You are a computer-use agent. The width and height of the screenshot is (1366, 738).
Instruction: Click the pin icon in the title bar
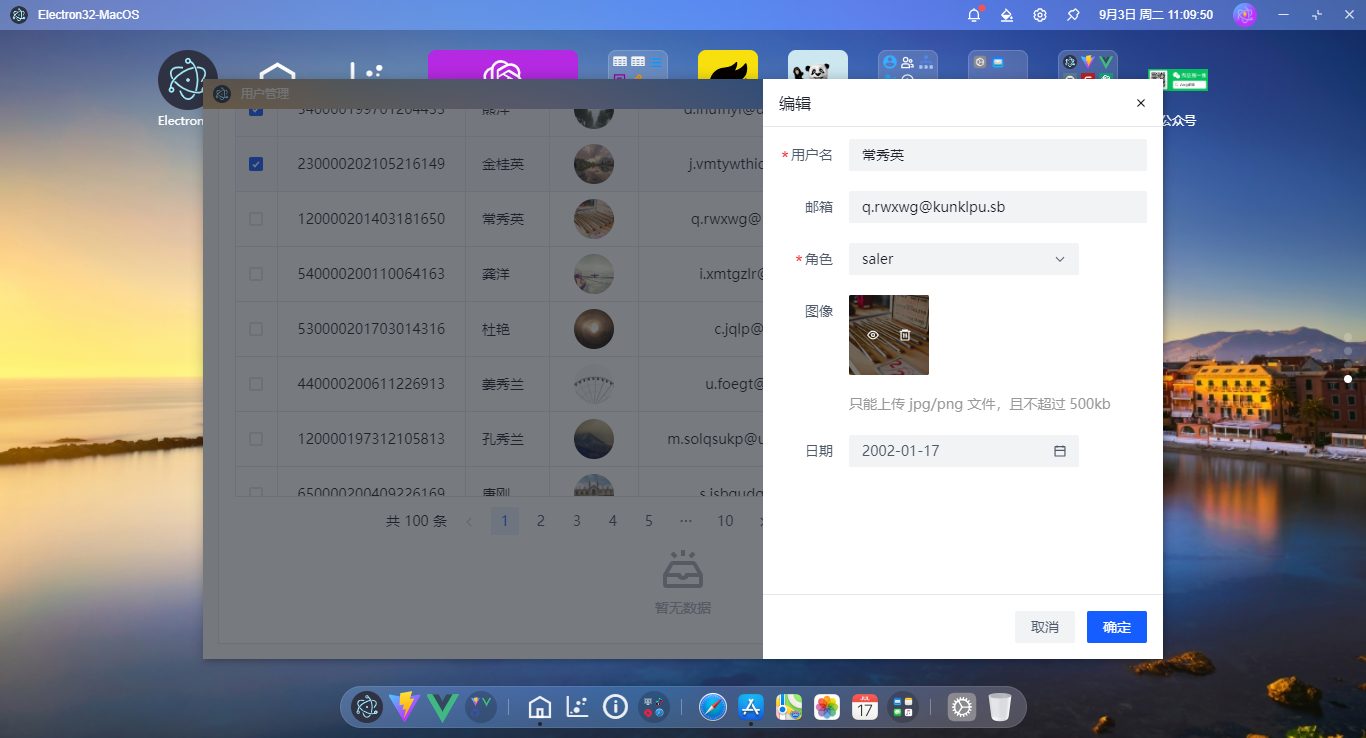click(x=1071, y=14)
